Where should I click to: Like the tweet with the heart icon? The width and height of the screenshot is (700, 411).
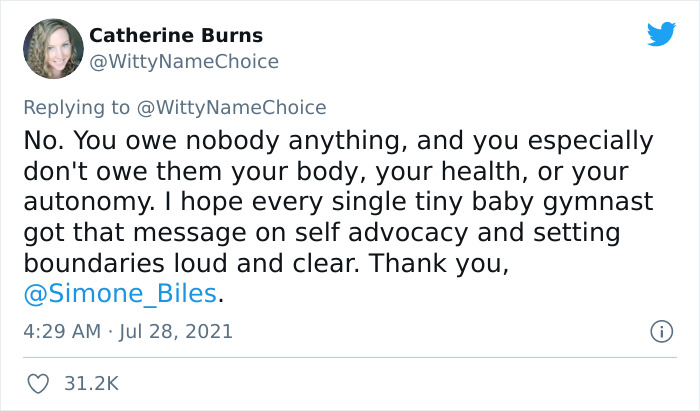[x=40, y=383]
